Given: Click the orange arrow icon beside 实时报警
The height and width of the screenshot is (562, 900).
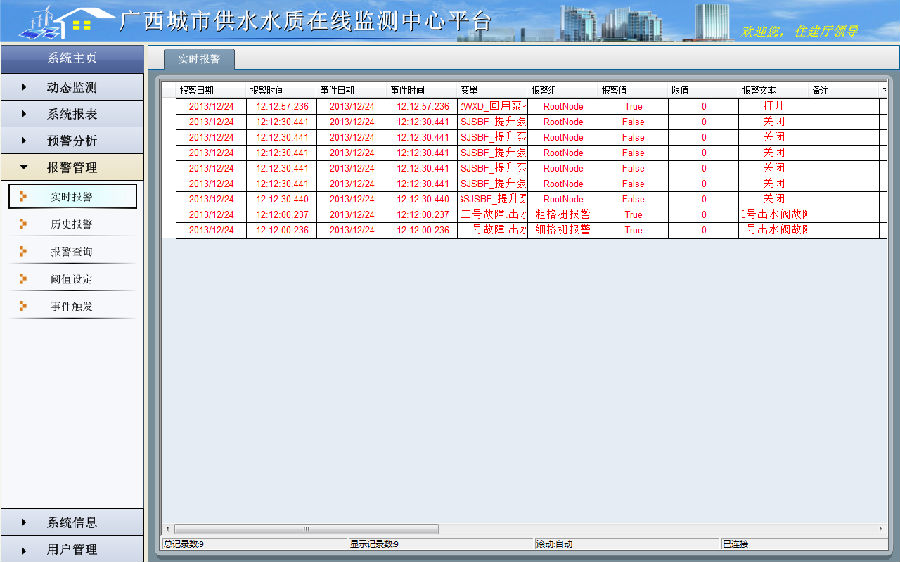Looking at the screenshot, I should click(23, 196).
